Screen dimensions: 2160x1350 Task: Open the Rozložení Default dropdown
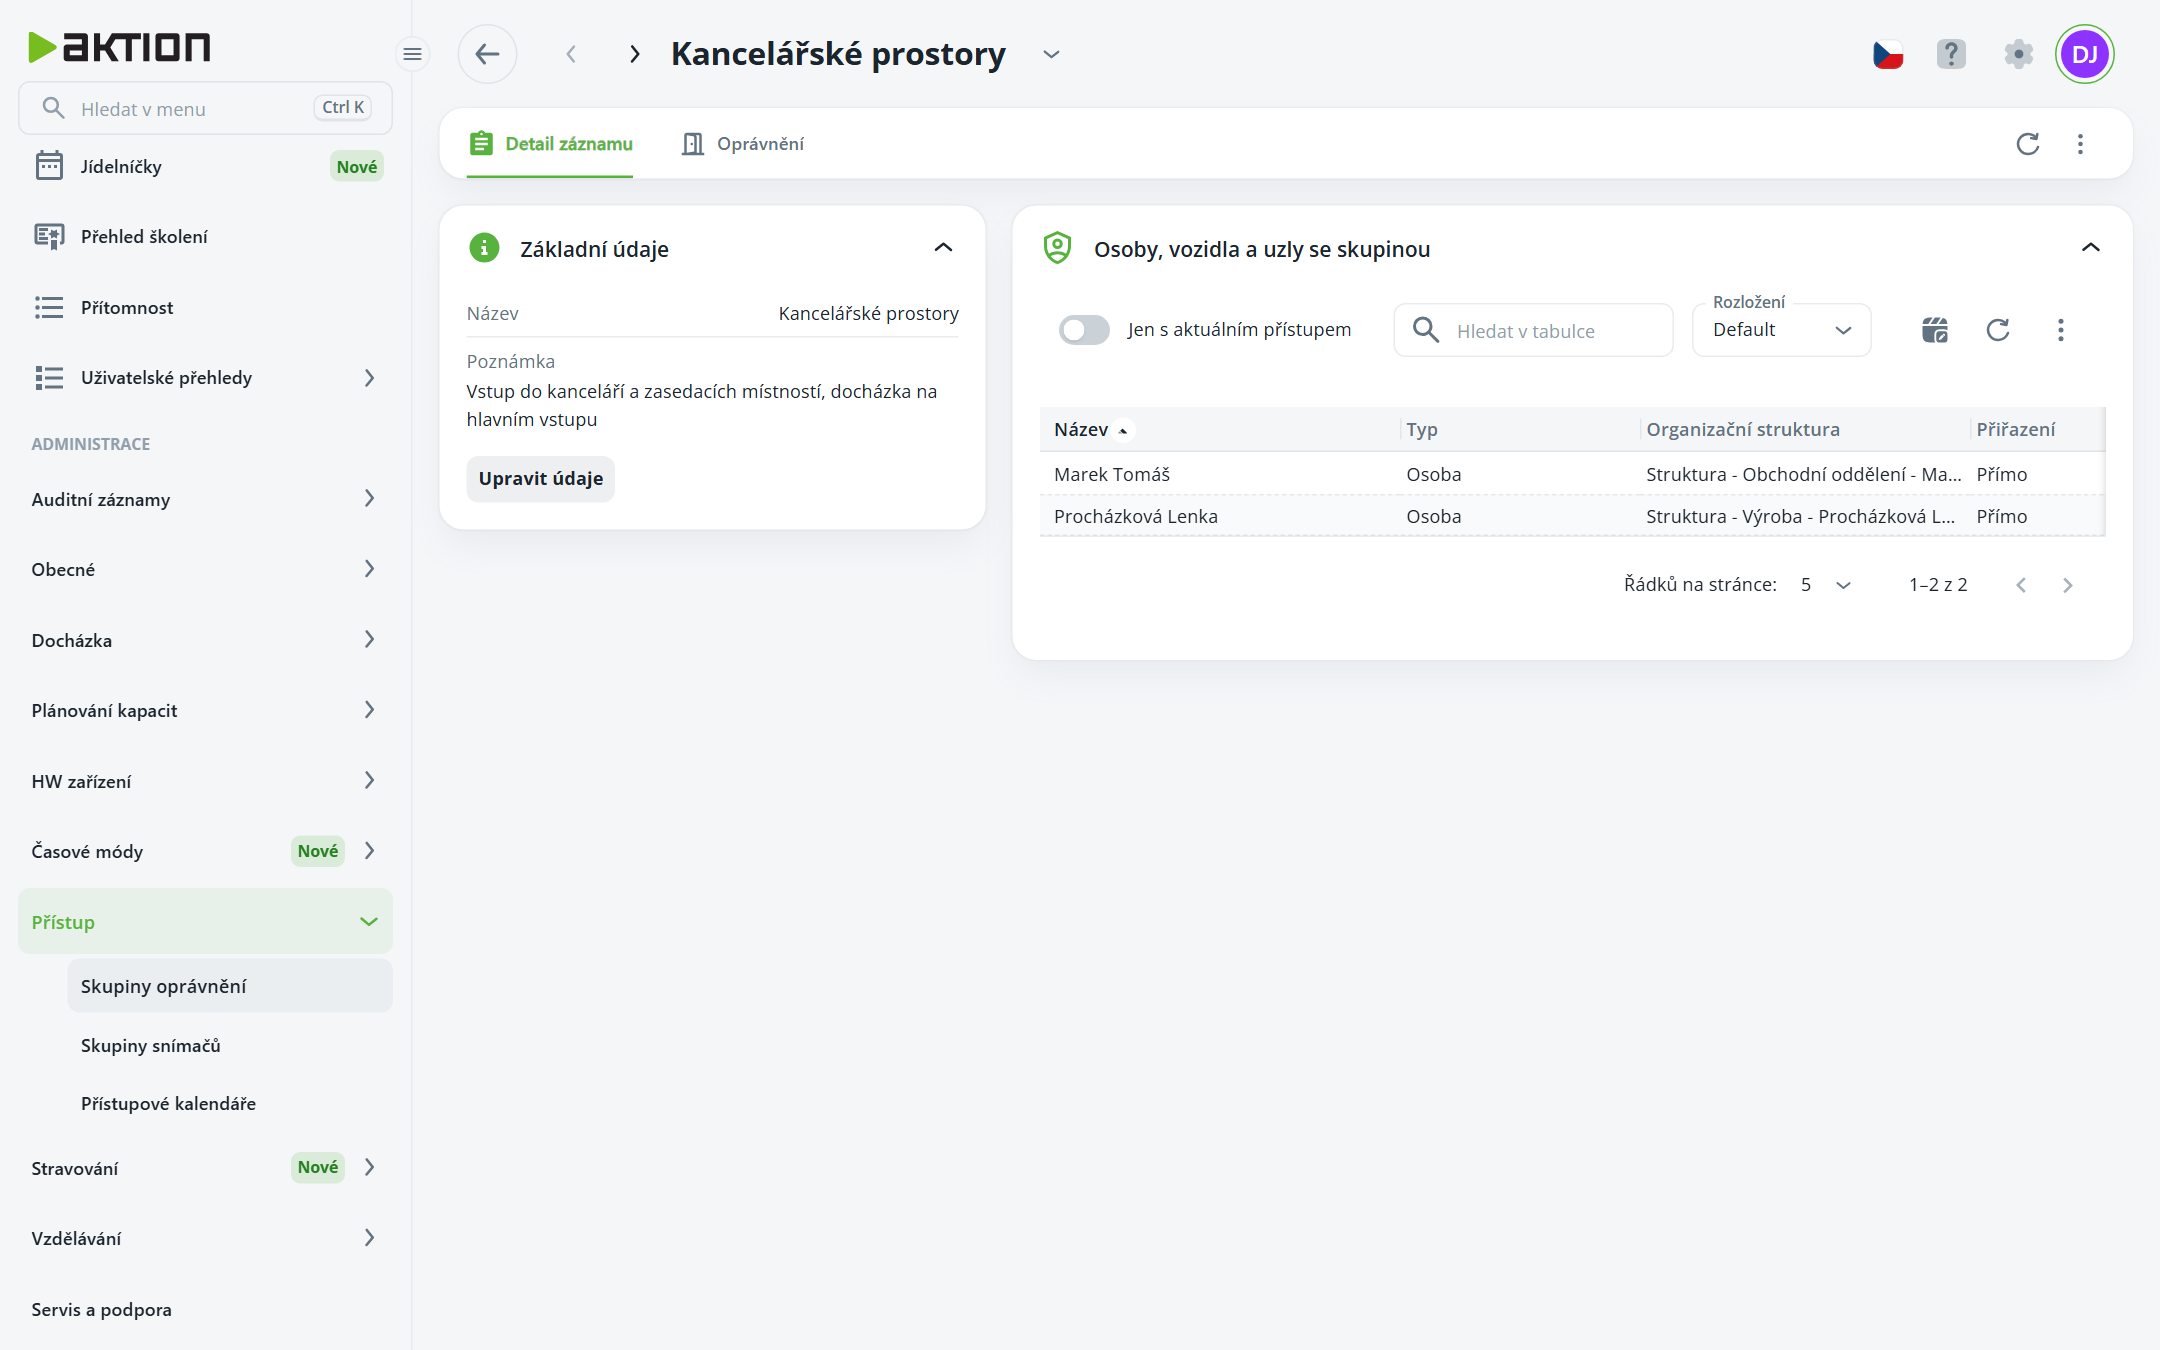[1781, 330]
